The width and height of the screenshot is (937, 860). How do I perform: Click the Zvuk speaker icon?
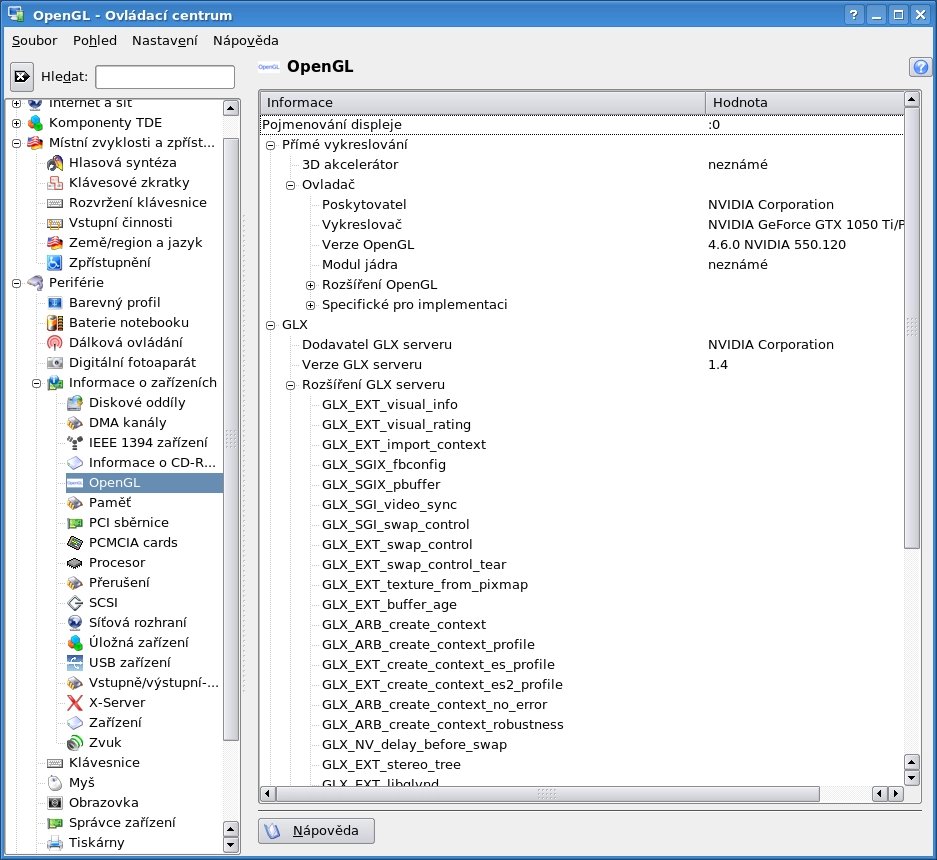(x=75, y=743)
